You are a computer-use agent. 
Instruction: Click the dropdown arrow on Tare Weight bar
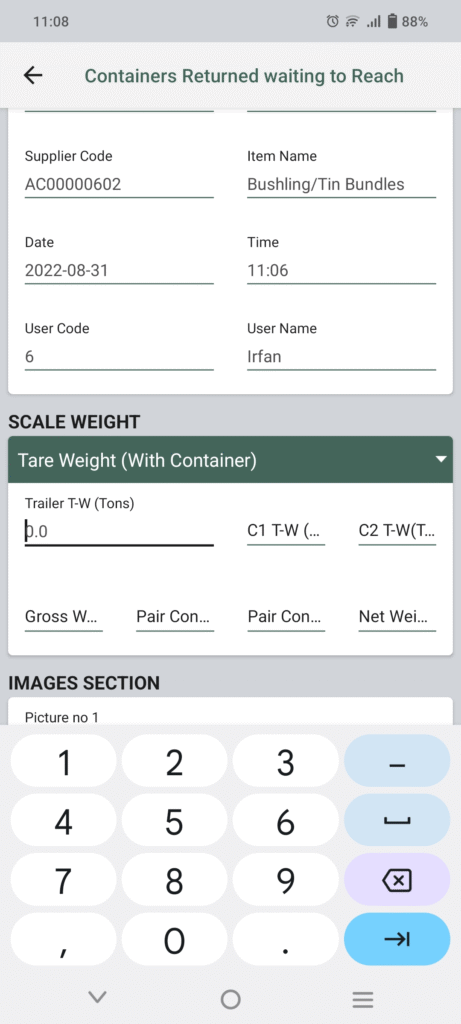pyautogui.click(x=442, y=460)
